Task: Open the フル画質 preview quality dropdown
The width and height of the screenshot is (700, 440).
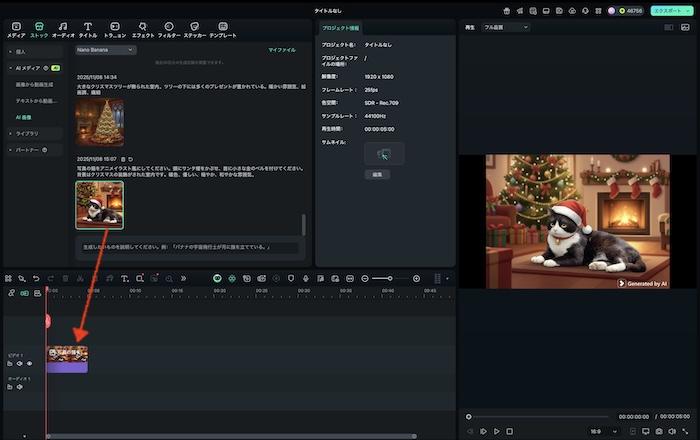Action: pos(505,27)
